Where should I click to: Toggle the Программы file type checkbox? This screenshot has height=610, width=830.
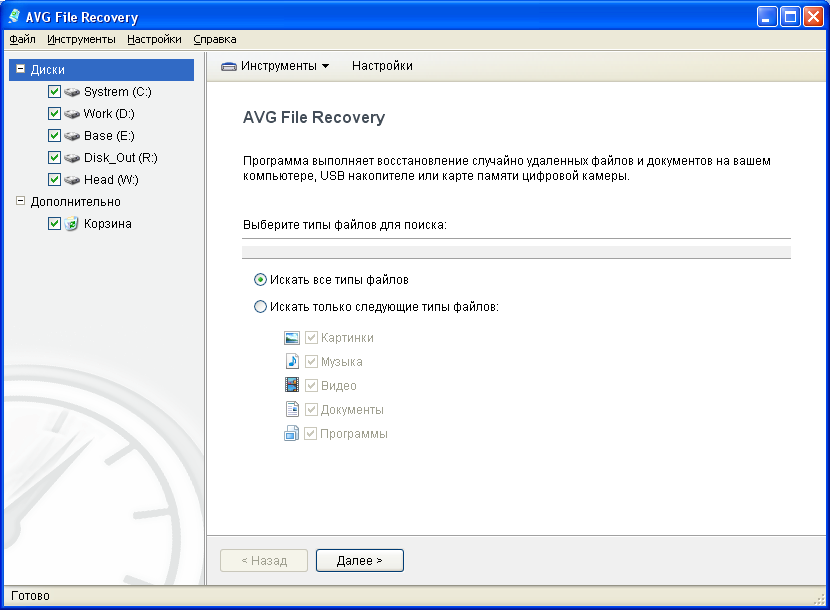(x=311, y=434)
